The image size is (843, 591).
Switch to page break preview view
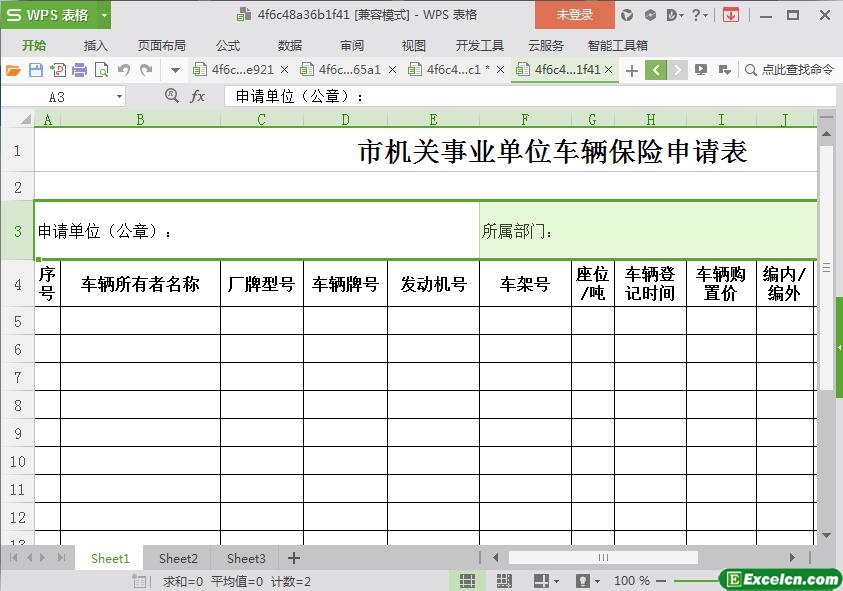point(504,581)
